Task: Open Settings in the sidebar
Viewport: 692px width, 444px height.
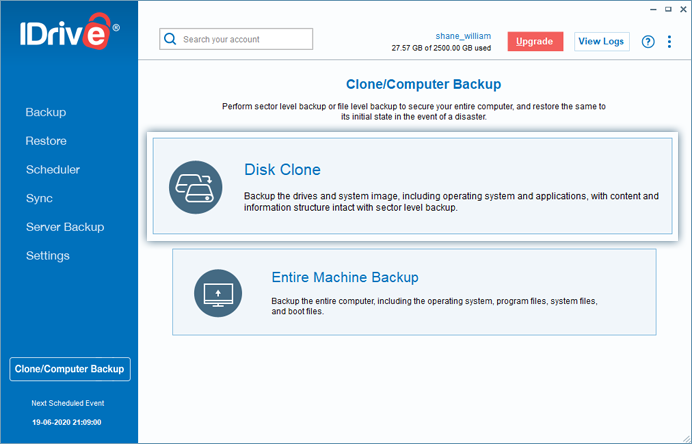Action: 48,256
